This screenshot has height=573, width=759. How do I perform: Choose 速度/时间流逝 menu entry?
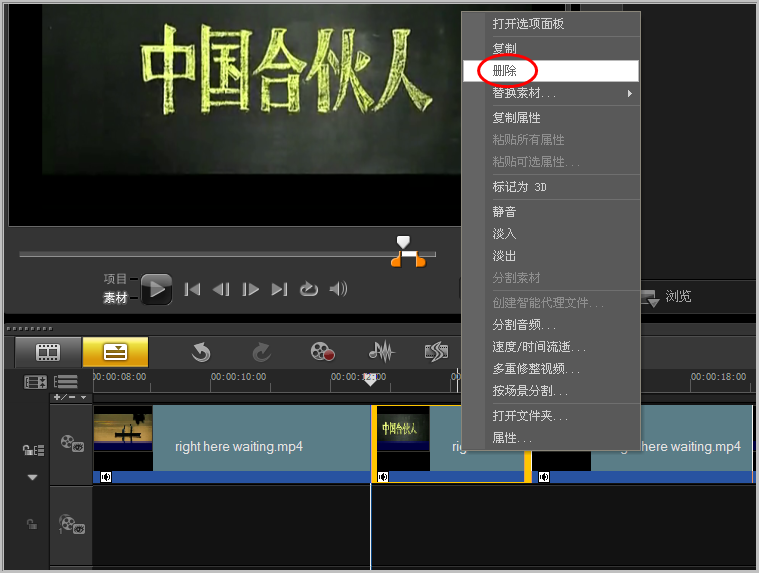[x=551, y=347]
